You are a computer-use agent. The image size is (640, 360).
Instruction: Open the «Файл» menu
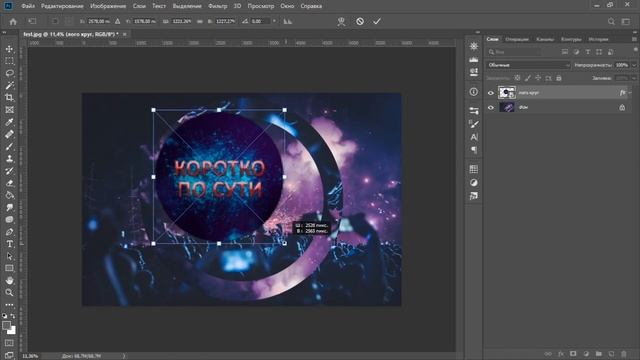28,6
